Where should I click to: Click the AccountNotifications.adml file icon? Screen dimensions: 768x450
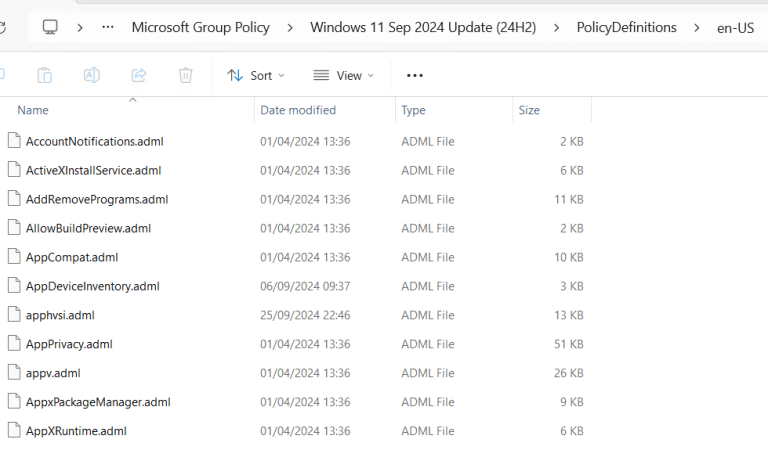pos(14,141)
